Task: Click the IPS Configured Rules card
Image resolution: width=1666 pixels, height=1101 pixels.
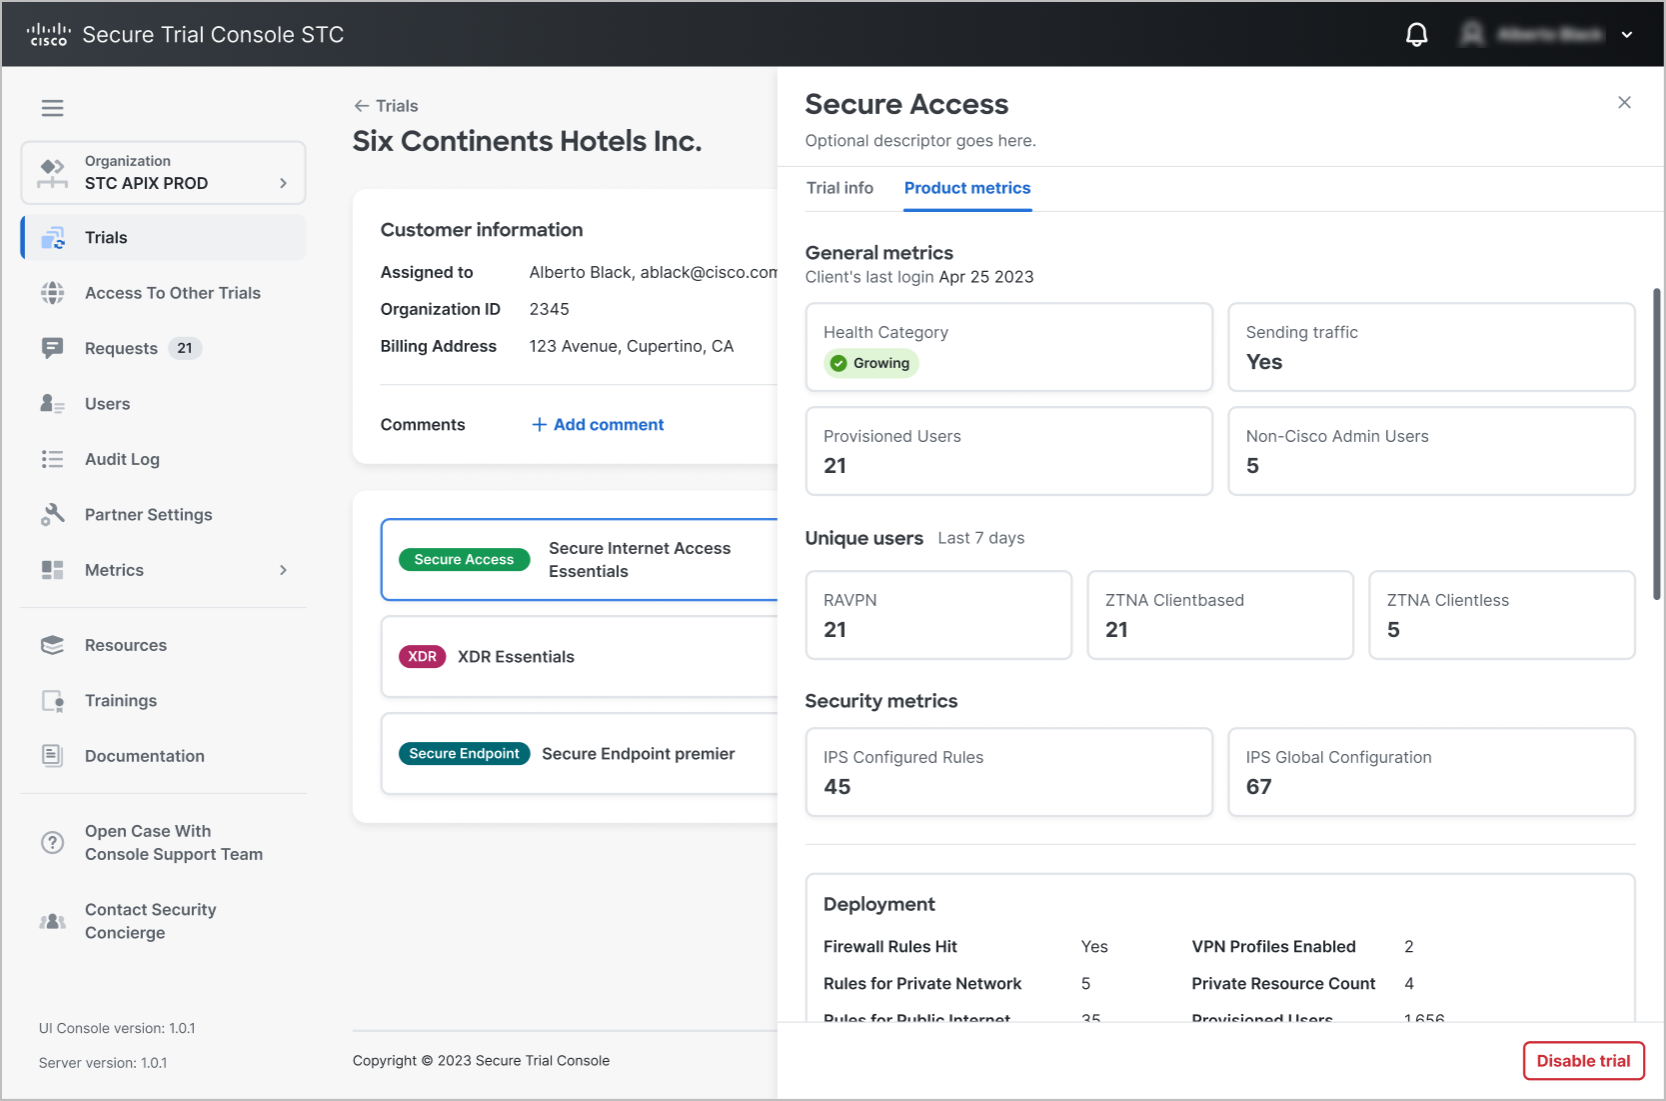Action: click(x=1009, y=772)
